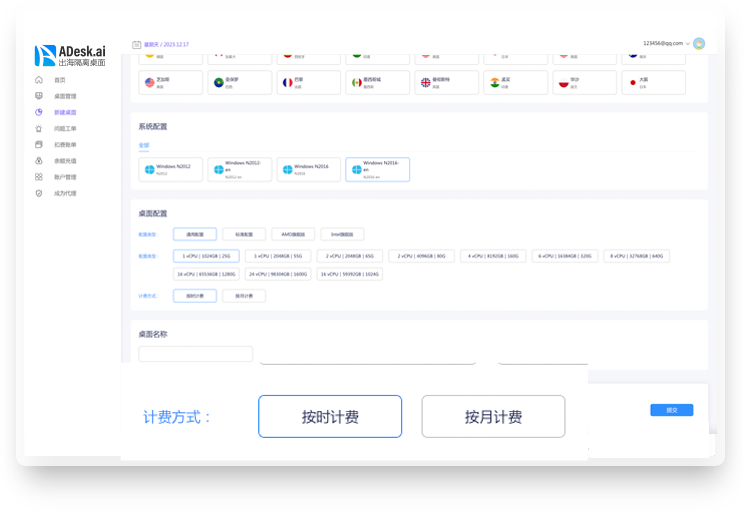Select the Poland flag region card

(584, 83)
